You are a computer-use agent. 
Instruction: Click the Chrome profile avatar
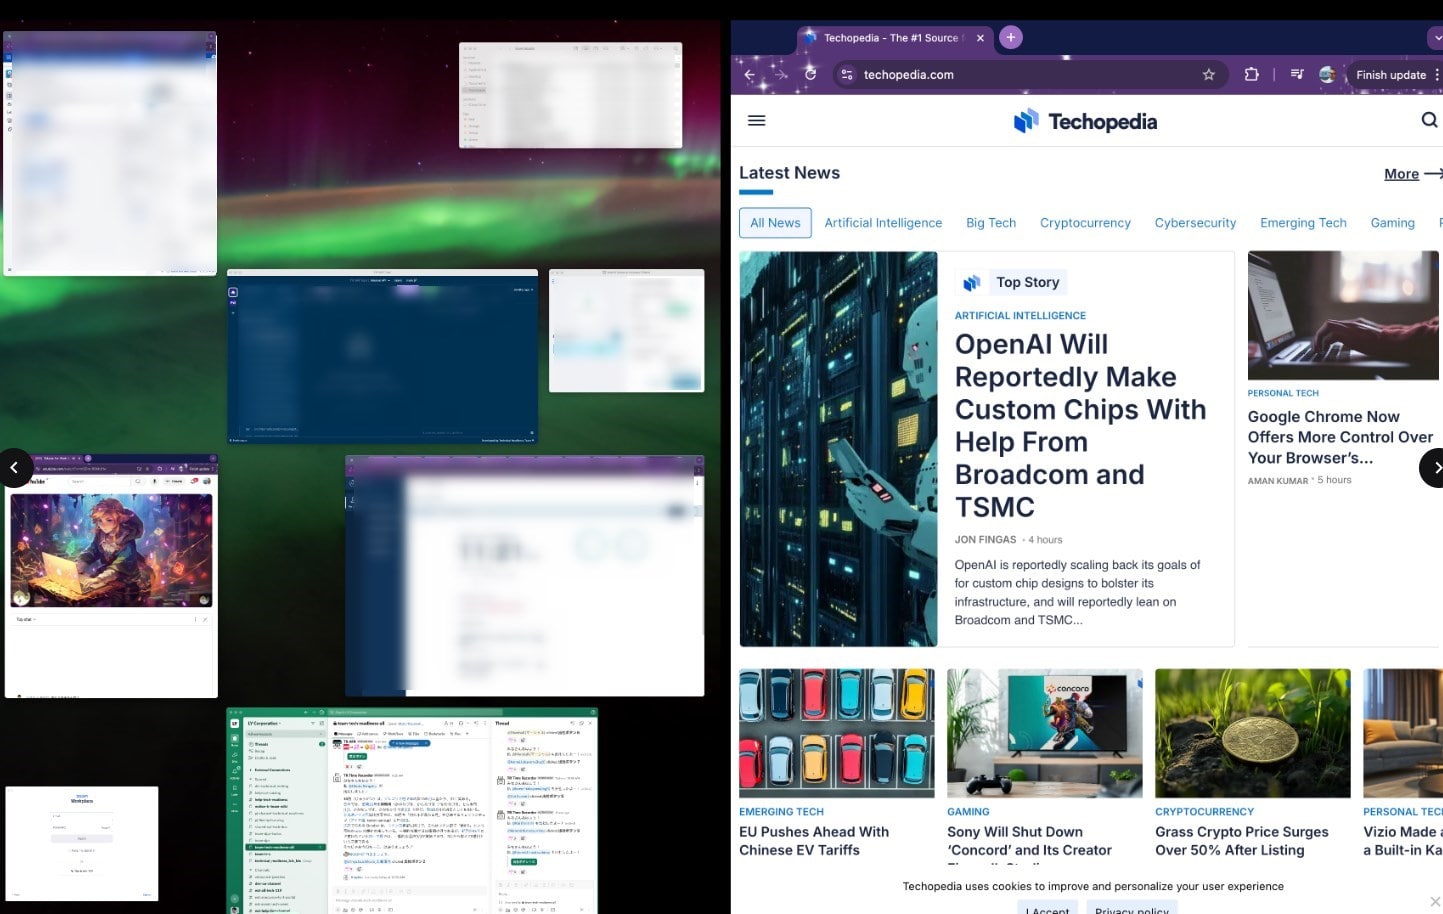pyautogui.click(x=1327, y=75)
